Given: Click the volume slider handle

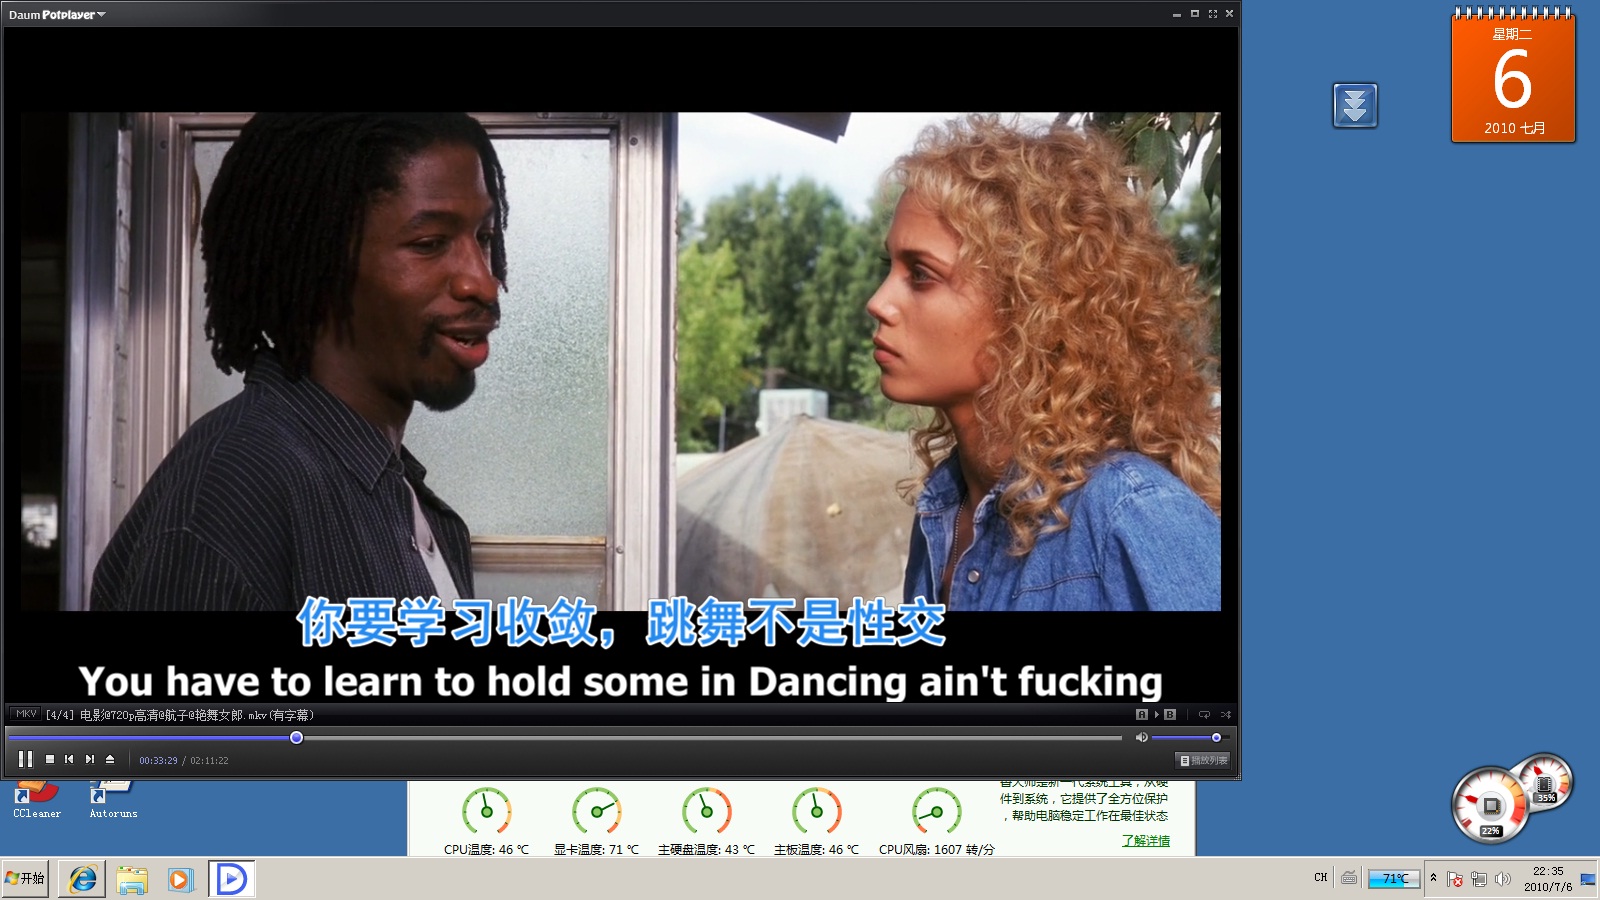Looking at the screenshot, I should 1216,738.
